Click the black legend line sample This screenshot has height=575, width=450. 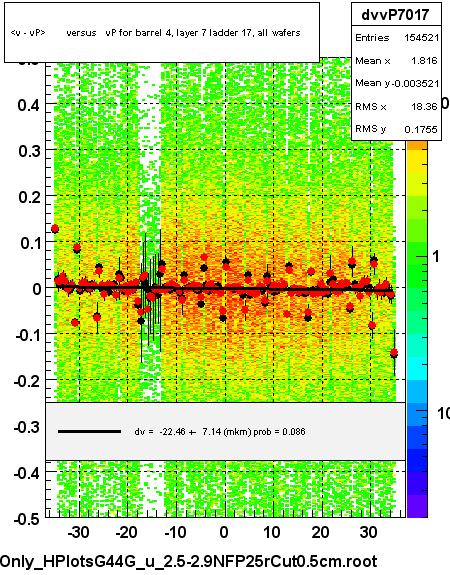(89, 432)
